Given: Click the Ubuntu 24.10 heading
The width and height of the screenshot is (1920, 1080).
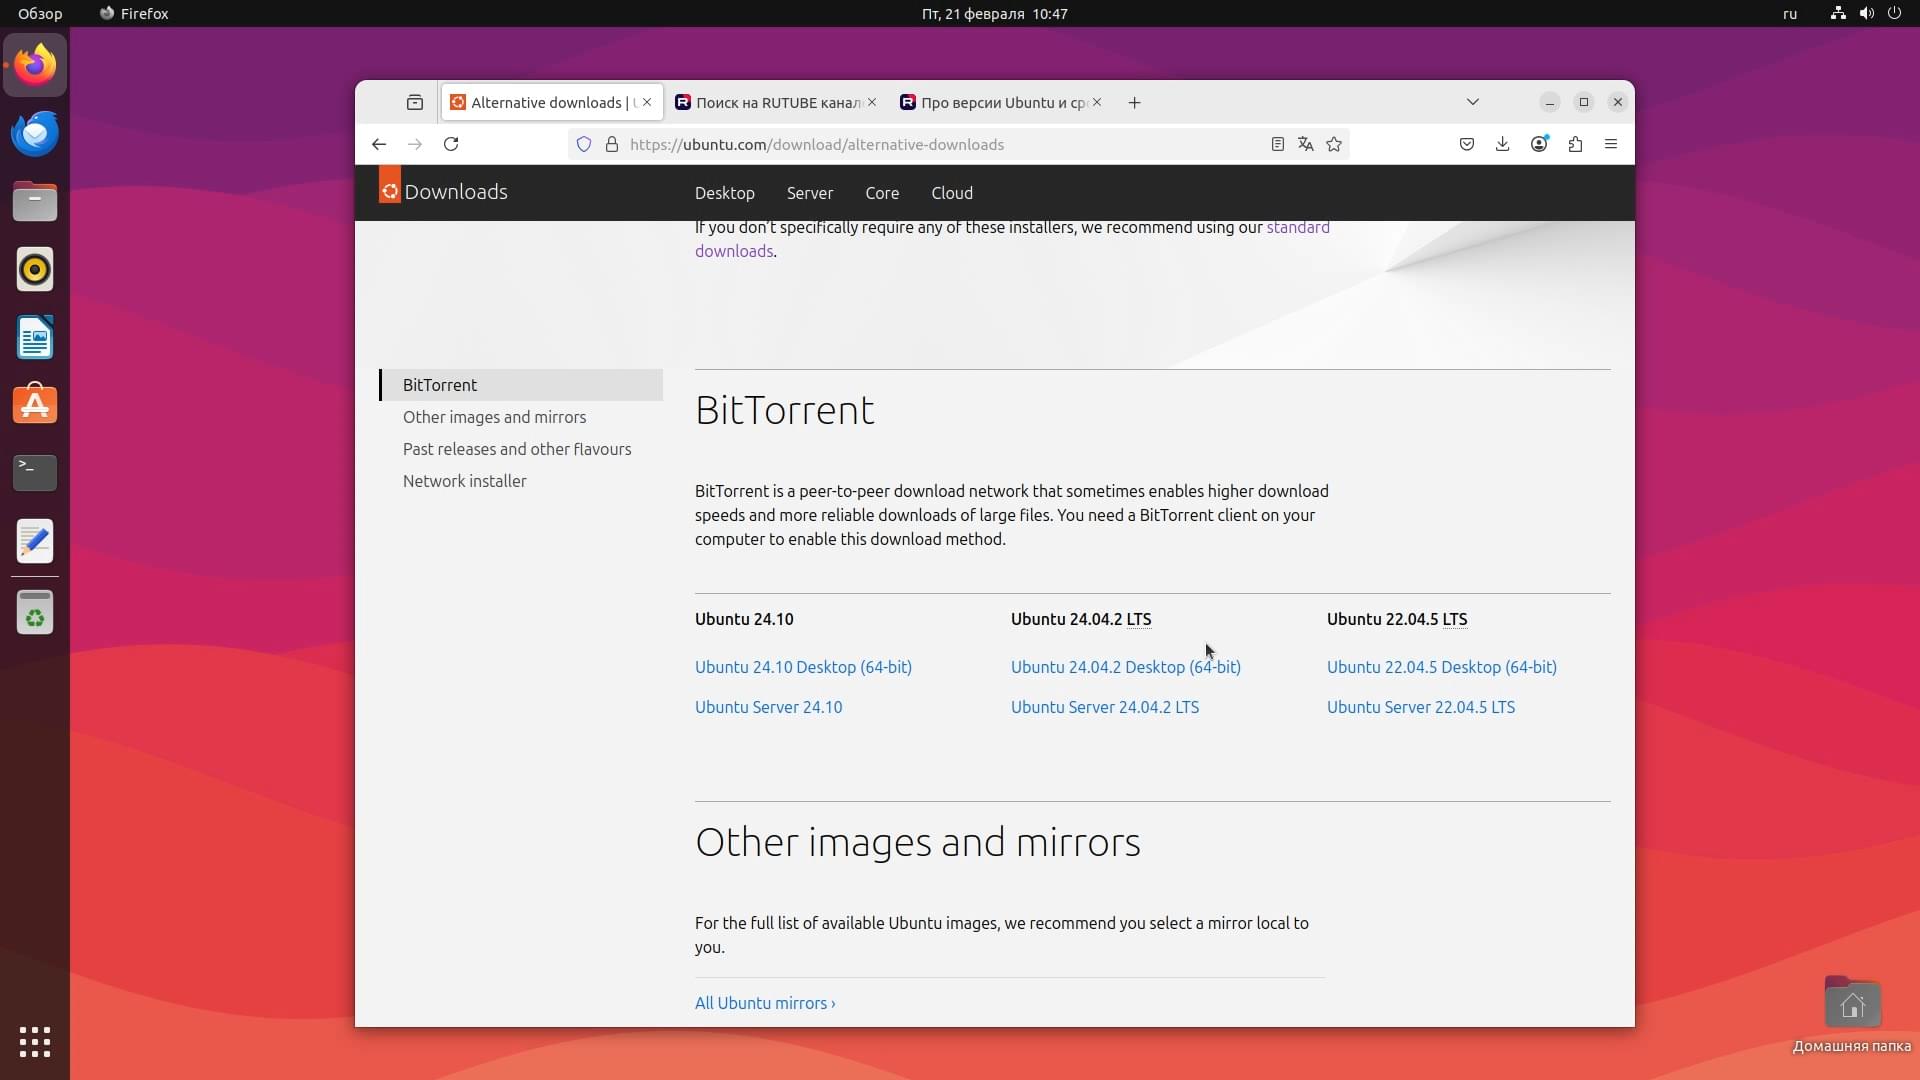Looking at the screenshot, I should click(x=744, y=619).
